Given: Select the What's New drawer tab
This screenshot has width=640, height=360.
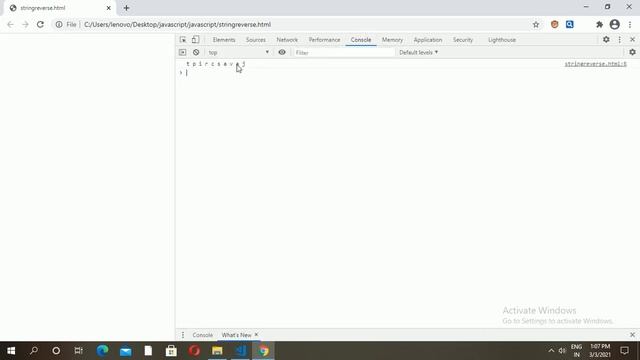Looking at the screenshot, I should click(236, 335).
